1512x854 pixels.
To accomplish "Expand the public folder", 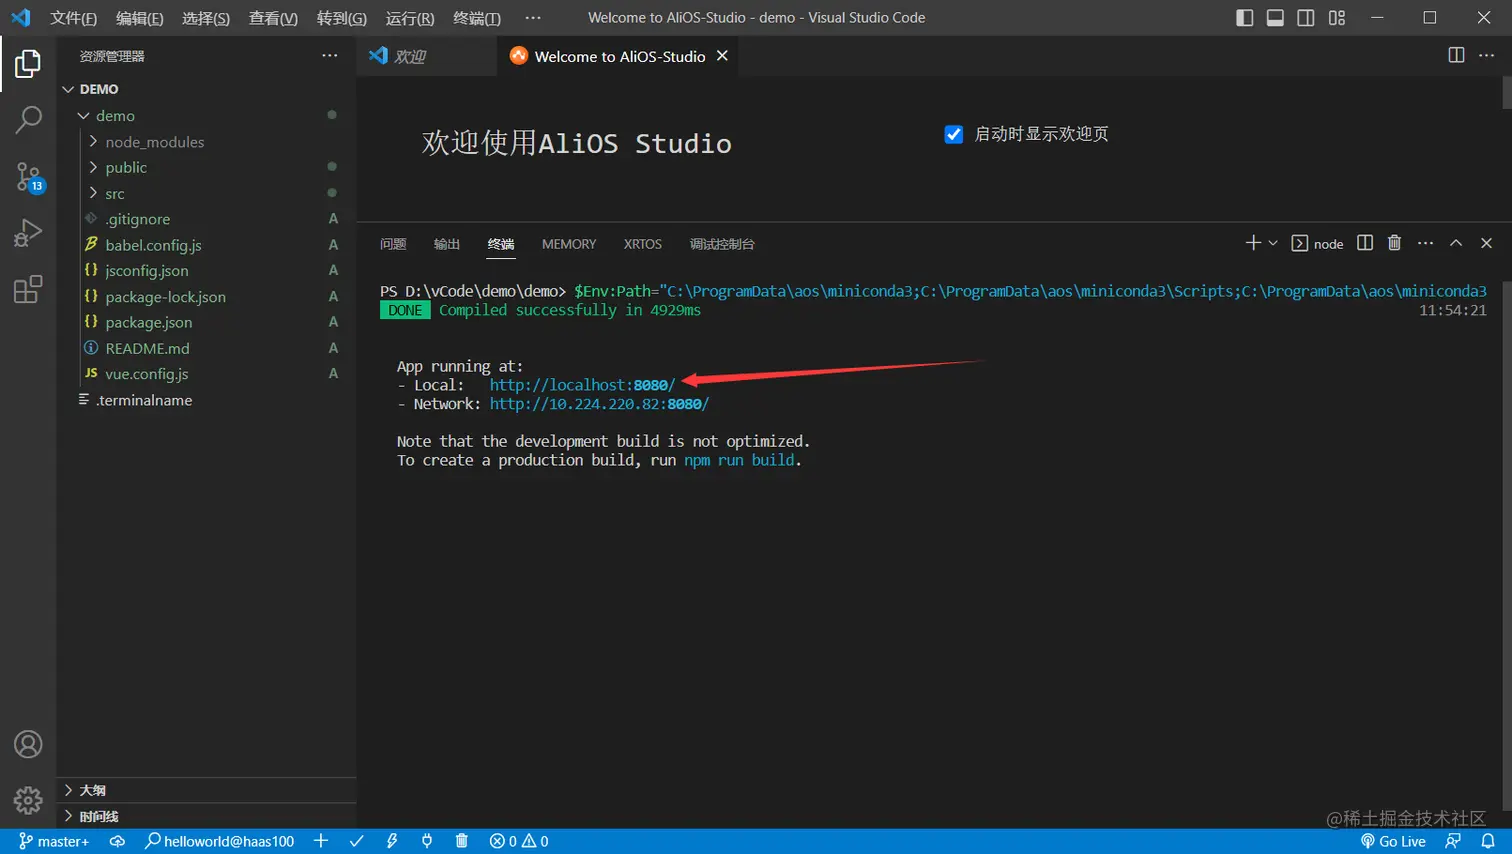I will (126, 167).
